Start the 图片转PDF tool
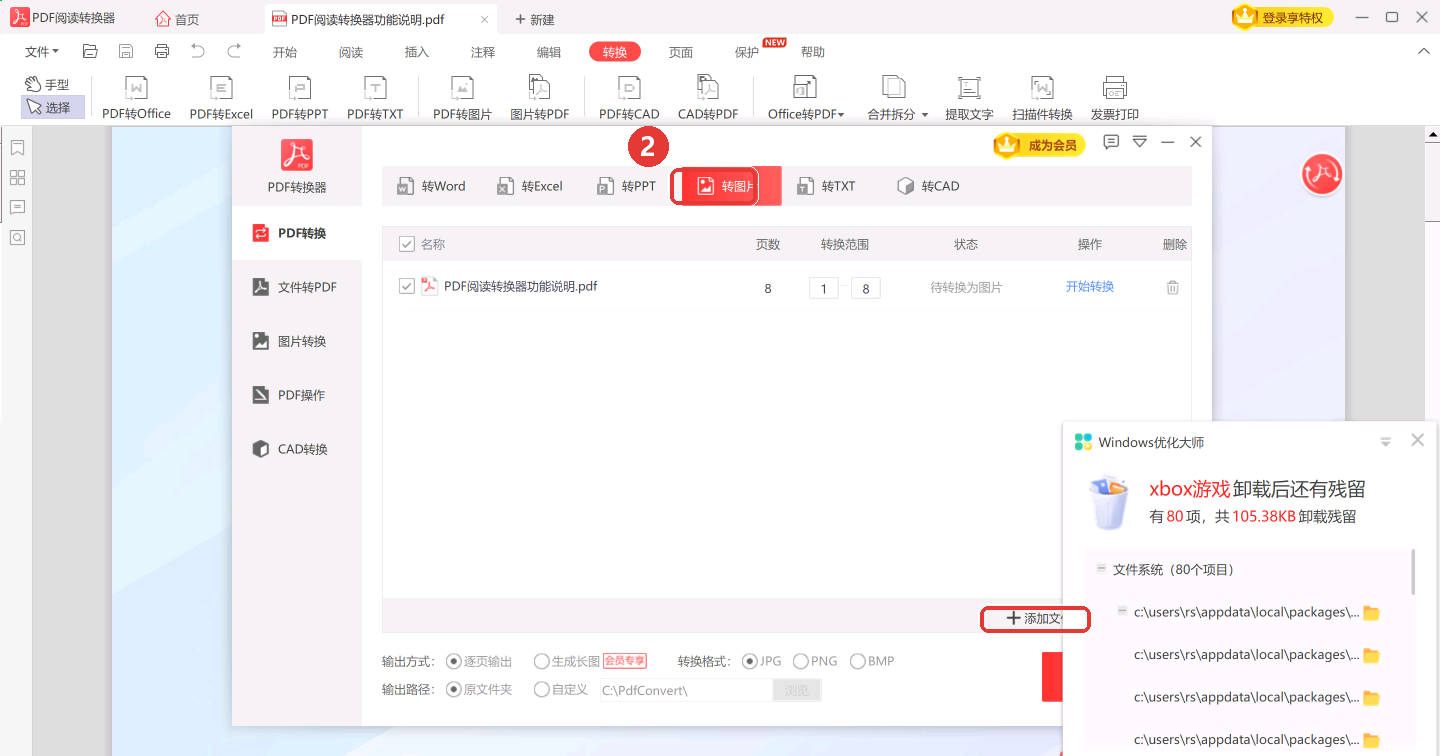1440x756 pixels. coord(540,98)
